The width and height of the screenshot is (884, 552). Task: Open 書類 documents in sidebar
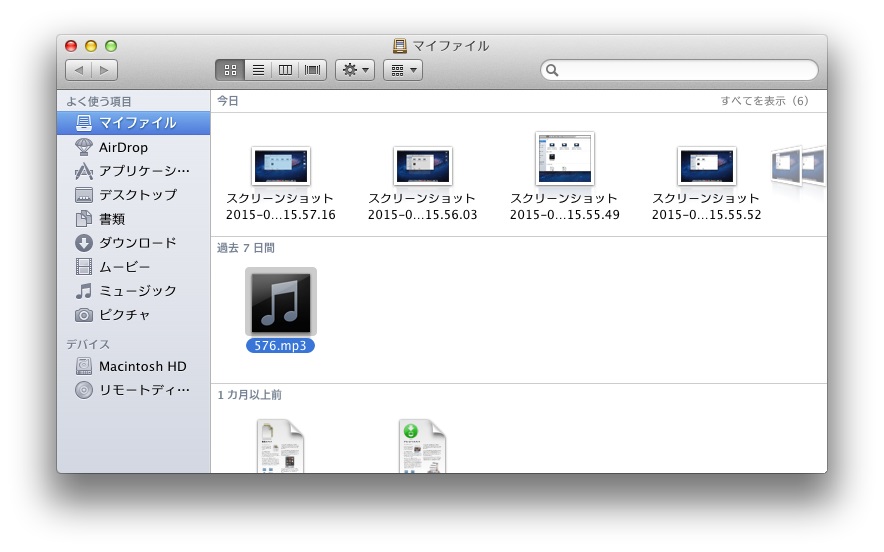pyautogui.click(x=134, y=219)
